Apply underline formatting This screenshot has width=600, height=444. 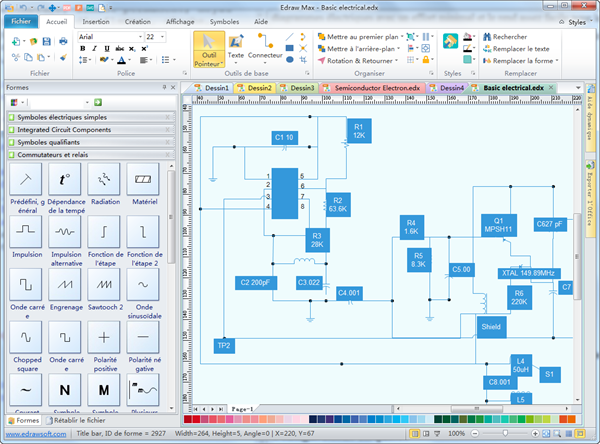(x=107, y=49)
